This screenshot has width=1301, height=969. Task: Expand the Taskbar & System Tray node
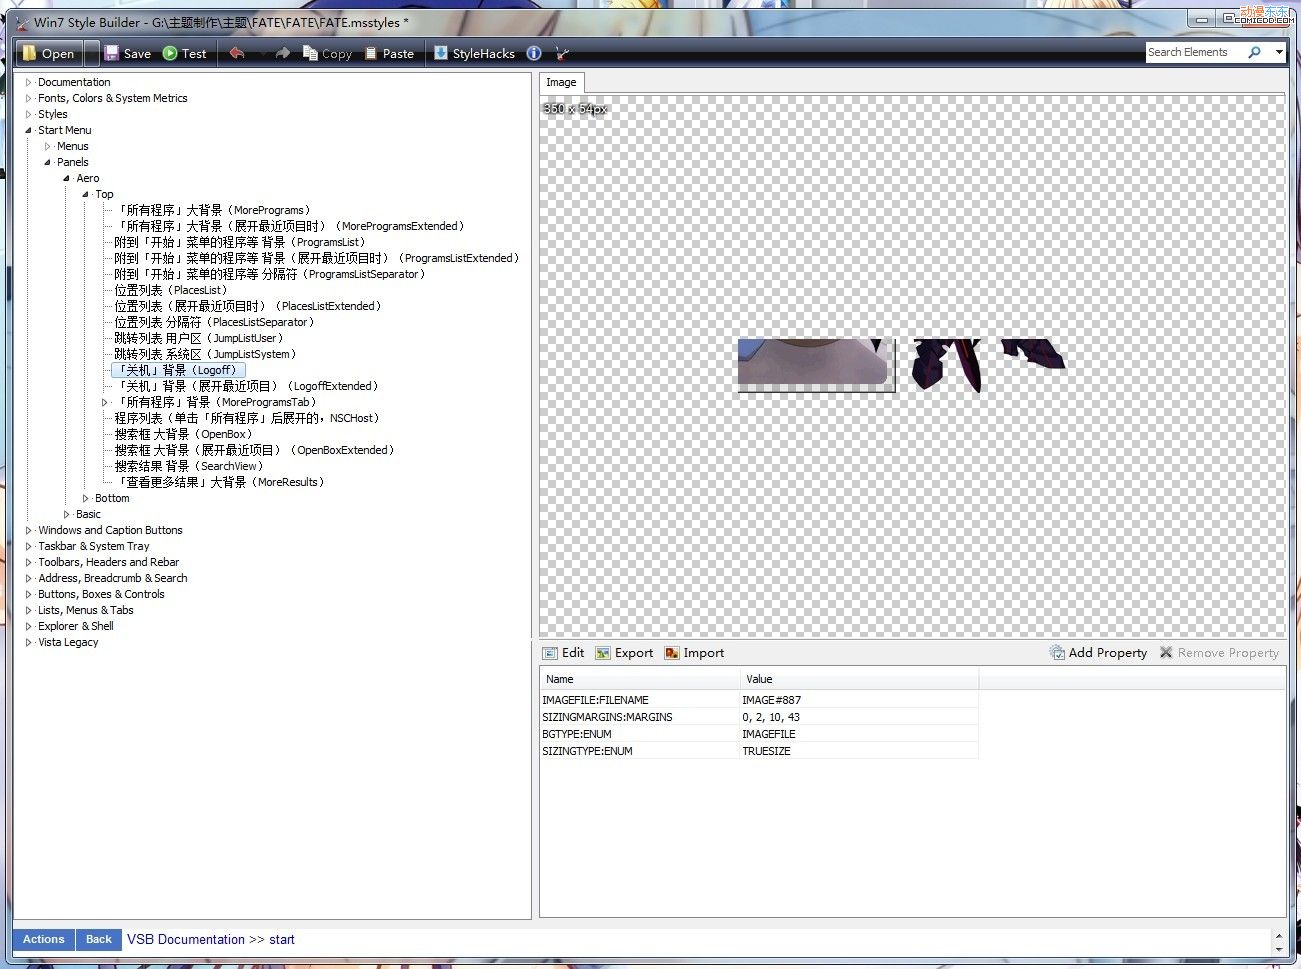(x=29, y=546)
